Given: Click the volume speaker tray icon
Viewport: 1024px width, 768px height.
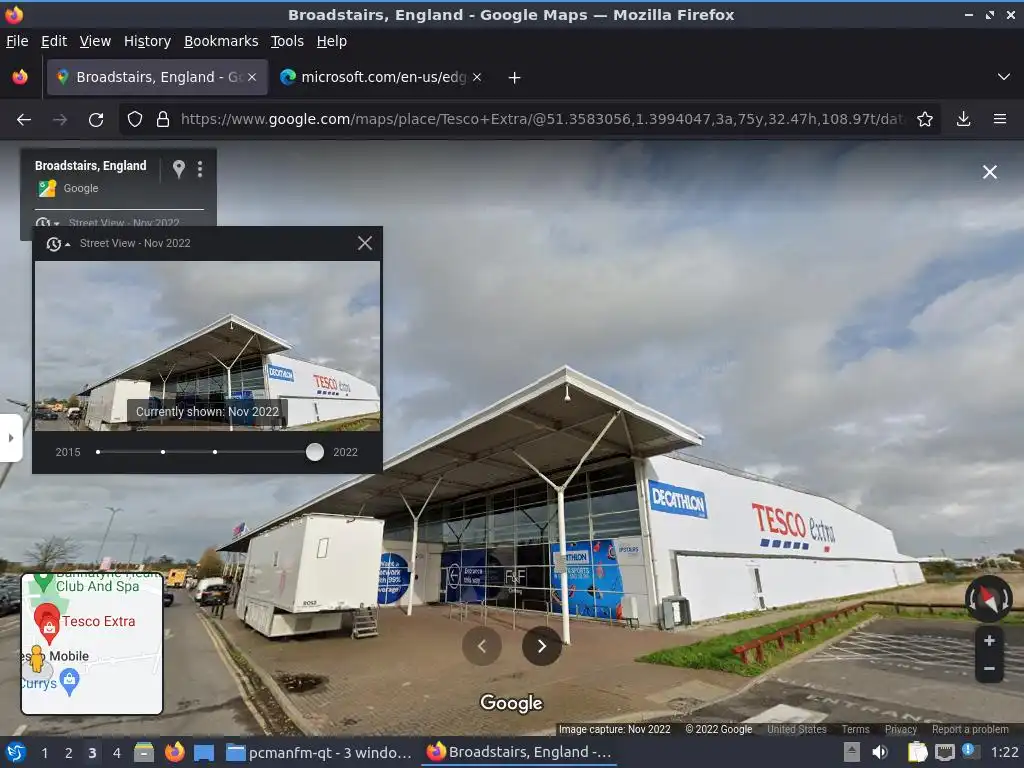Looking at the screenshot, I should [880, 752].
